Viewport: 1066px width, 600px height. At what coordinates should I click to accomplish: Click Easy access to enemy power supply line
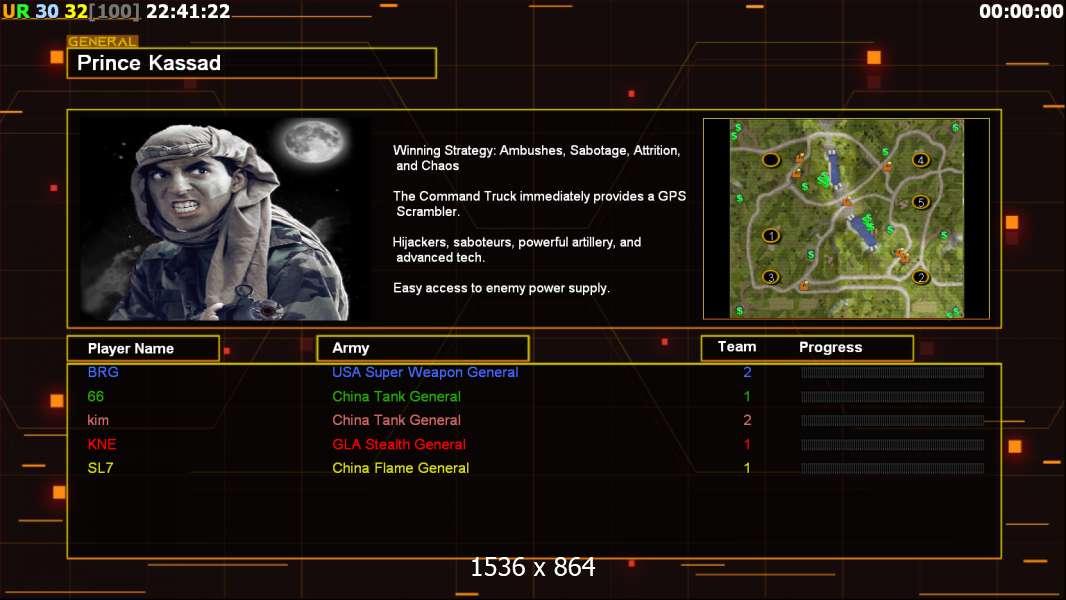[x=501, y=288]
